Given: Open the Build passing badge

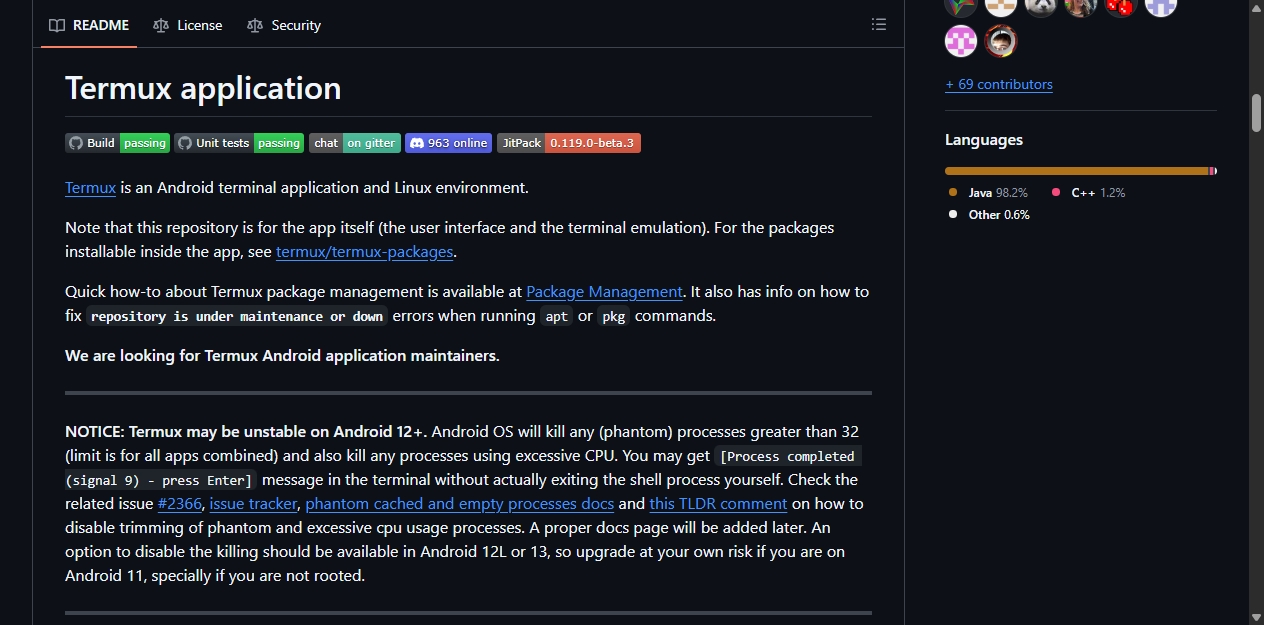Looking at the screenshot, I should pos(118,143).
